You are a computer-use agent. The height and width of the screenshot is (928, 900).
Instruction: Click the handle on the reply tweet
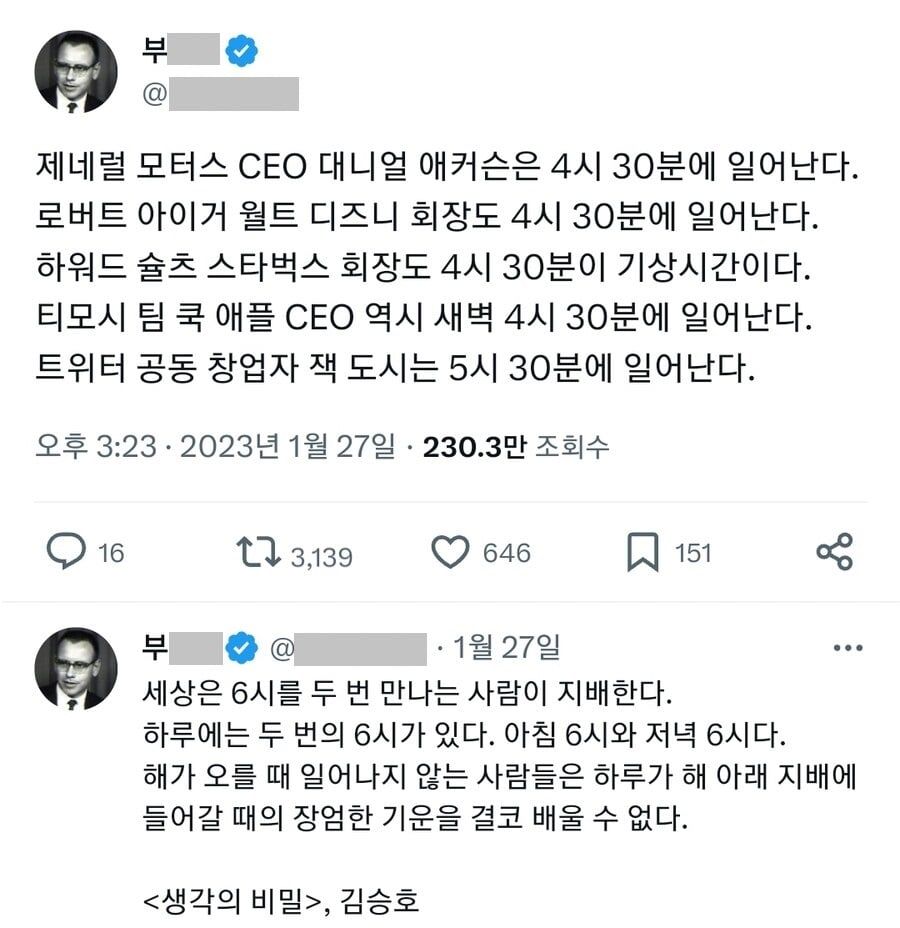pyautogui.click(x=350, y=648)
